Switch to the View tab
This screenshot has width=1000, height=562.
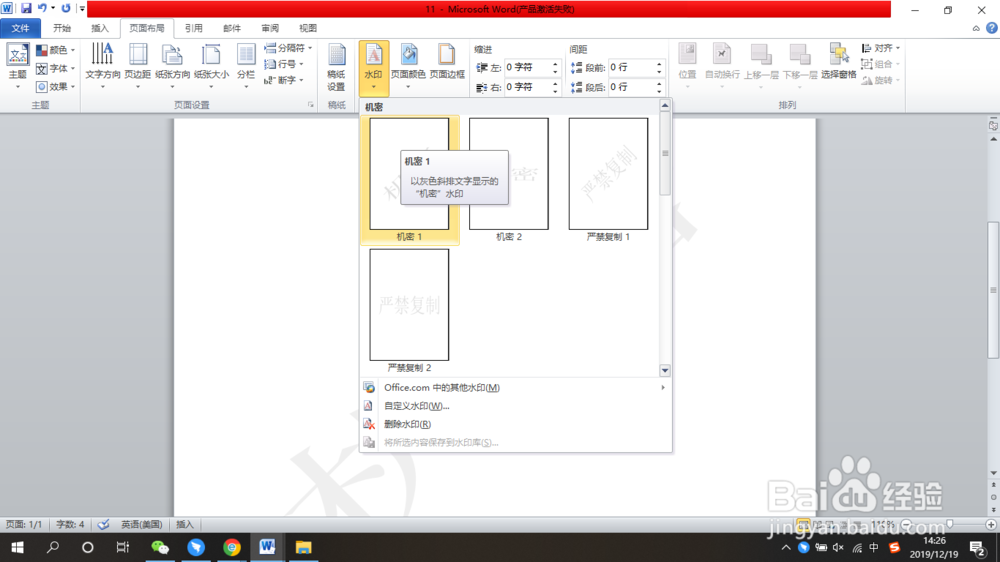tap(308, 28)
